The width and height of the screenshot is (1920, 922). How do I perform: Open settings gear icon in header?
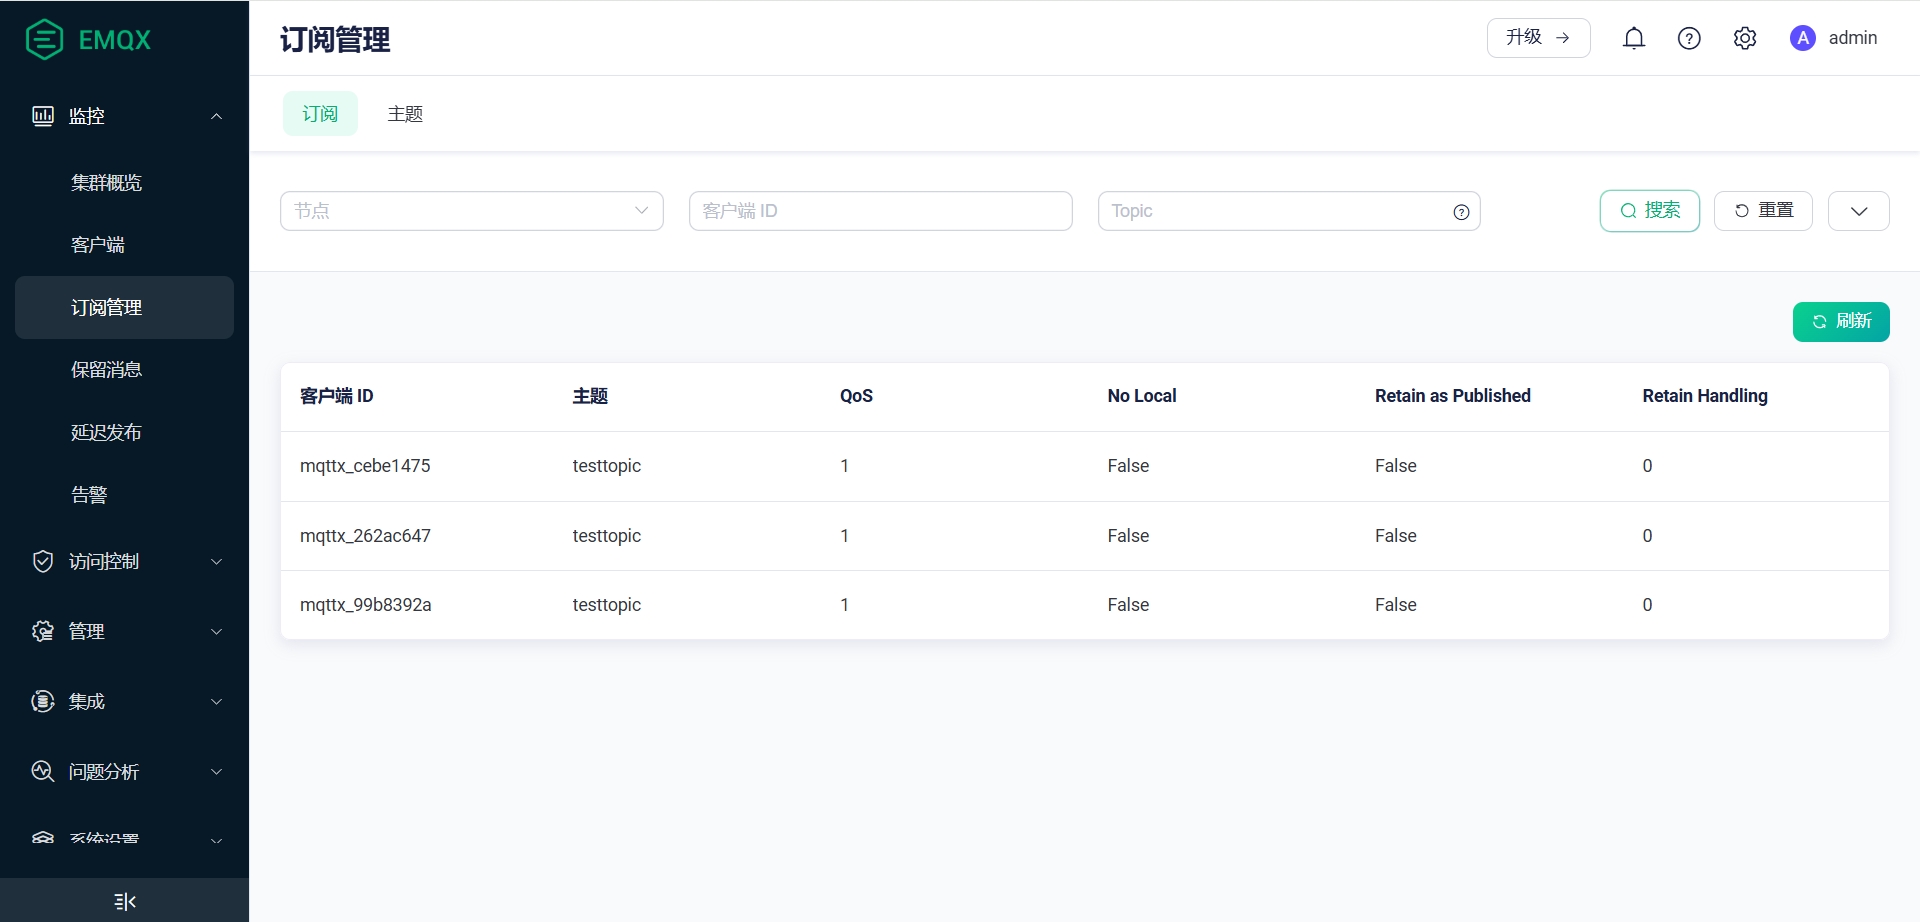1745,38
